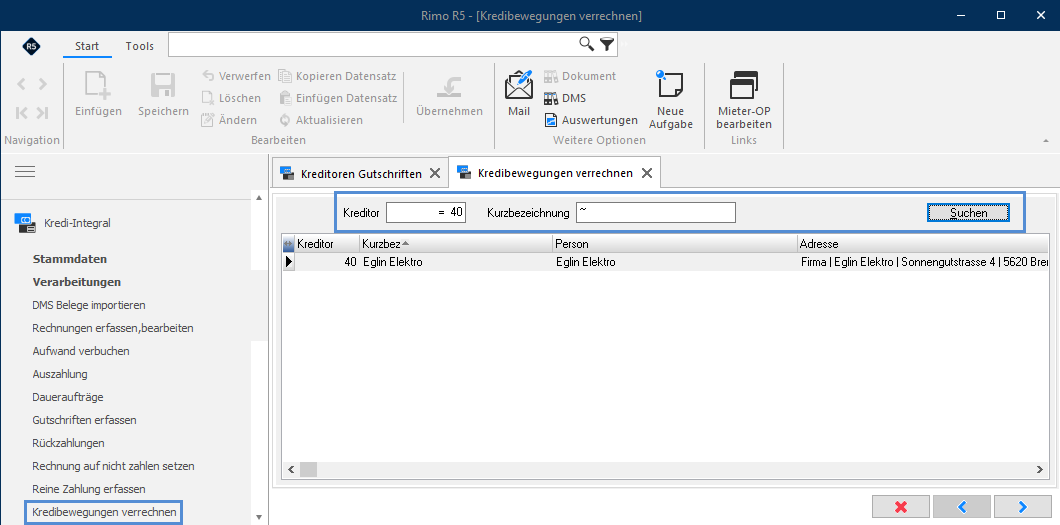This screenshot has height=525, width=1060.
Task: Click the search magnifier icon
Action: (x=586, y=45)
